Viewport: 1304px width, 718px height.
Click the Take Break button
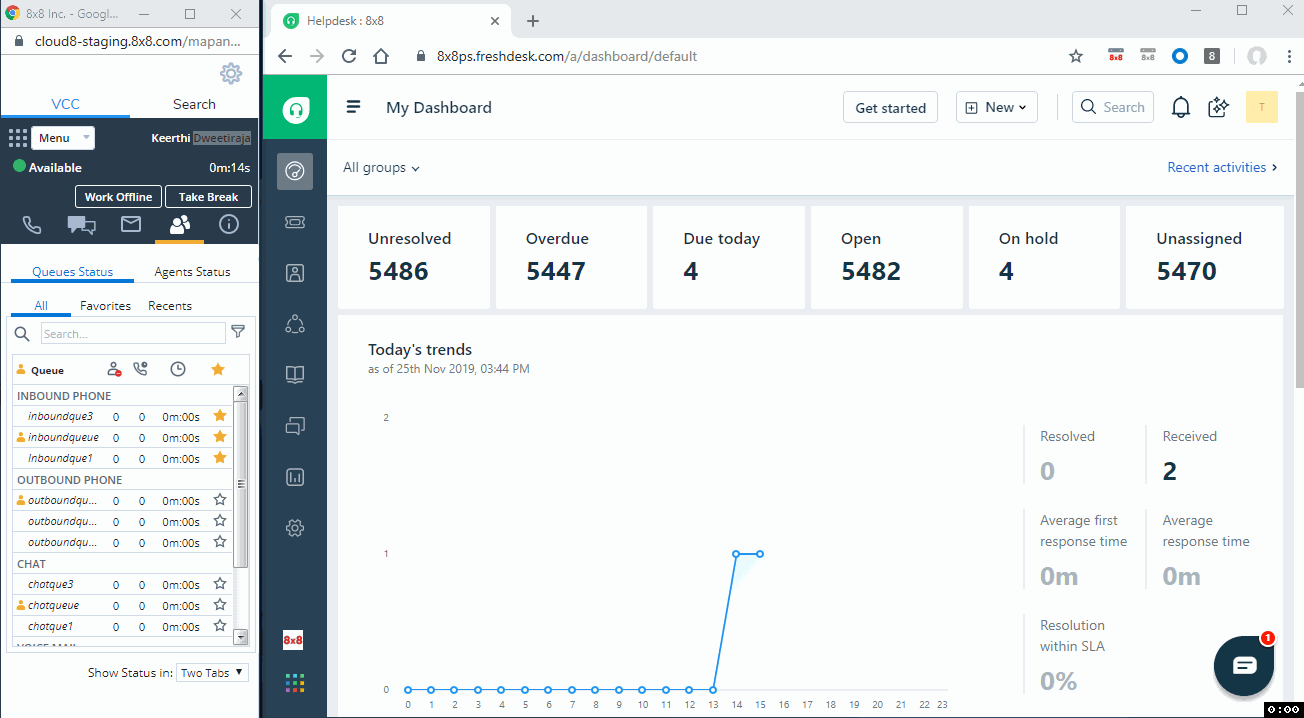[208, 197]
